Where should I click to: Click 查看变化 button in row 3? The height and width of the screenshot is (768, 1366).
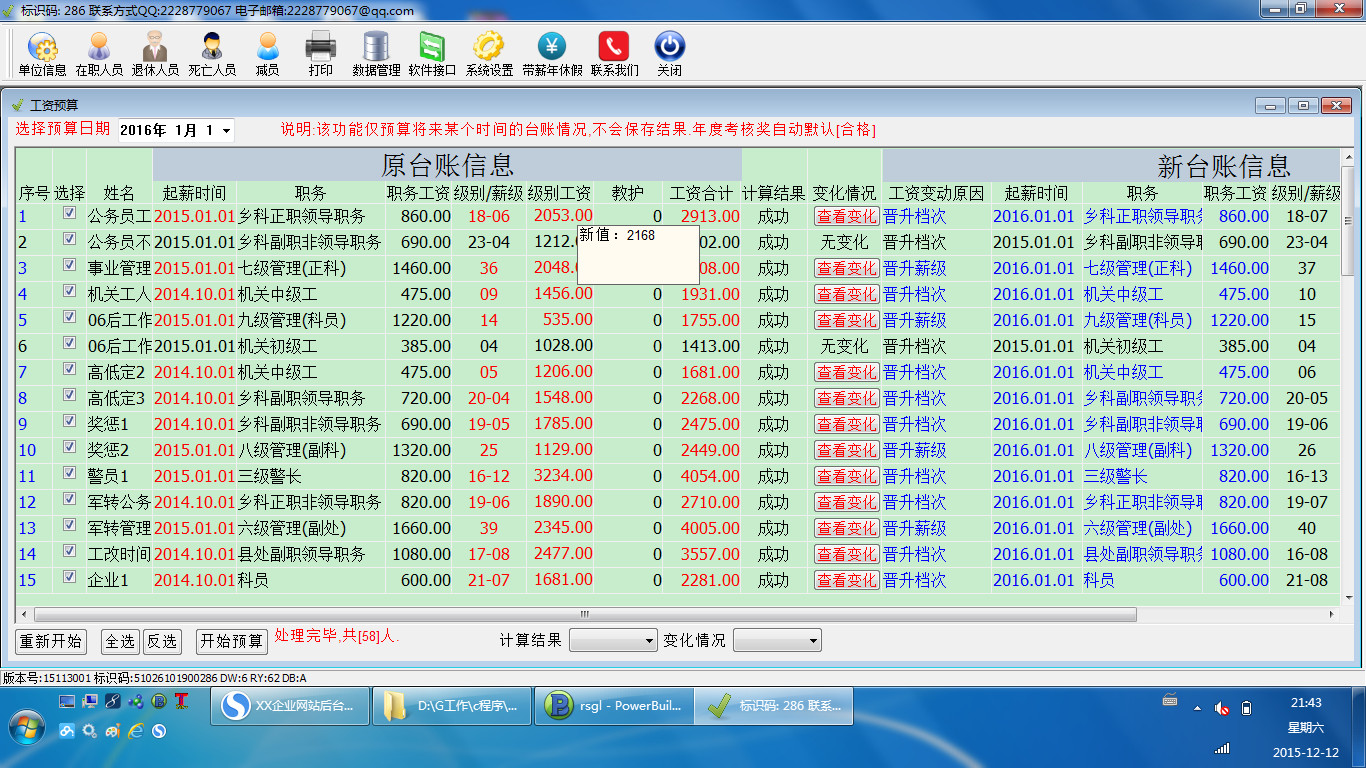(846, 268)
